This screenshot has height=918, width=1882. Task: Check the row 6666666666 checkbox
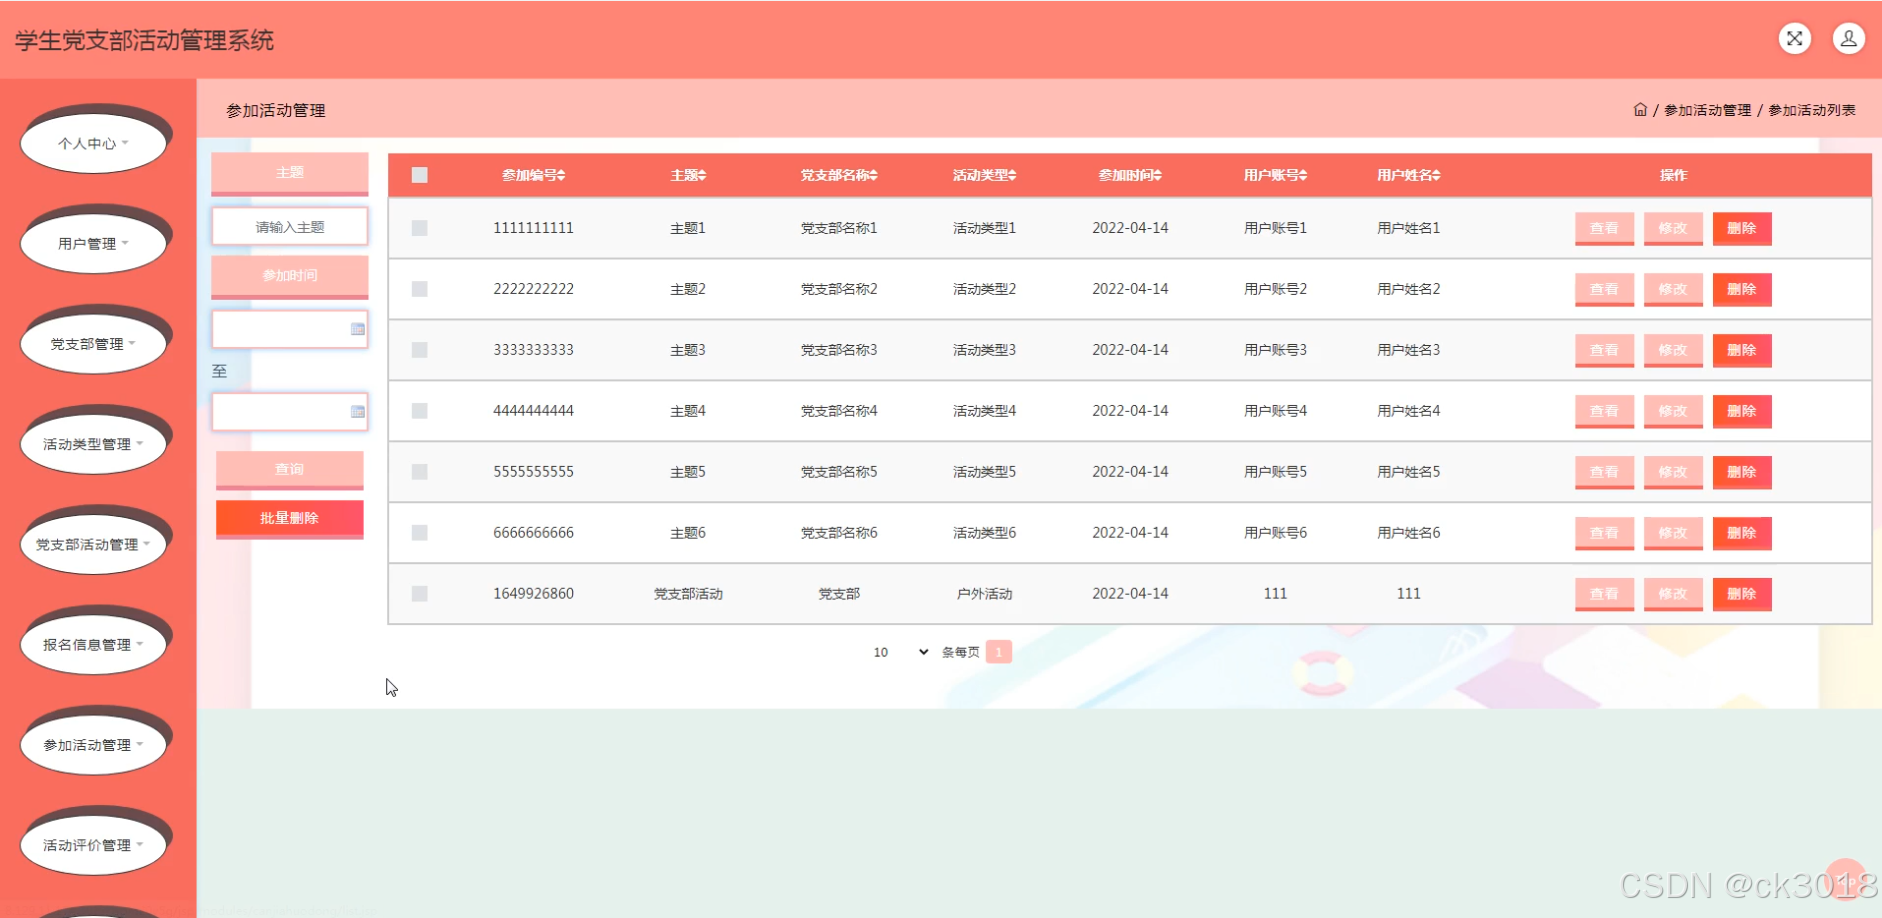pyautogui.click(x=420, y=533)
